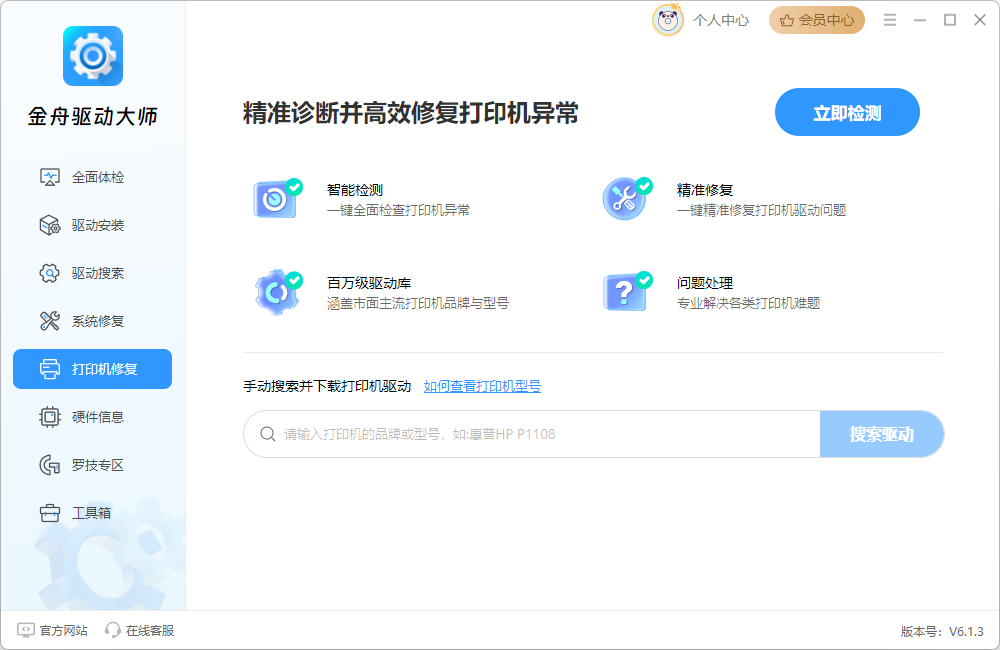Screen dimensions: 1000x650
Task: Select 打印机修复 sidebar item
Action: [x=92, y=369]
